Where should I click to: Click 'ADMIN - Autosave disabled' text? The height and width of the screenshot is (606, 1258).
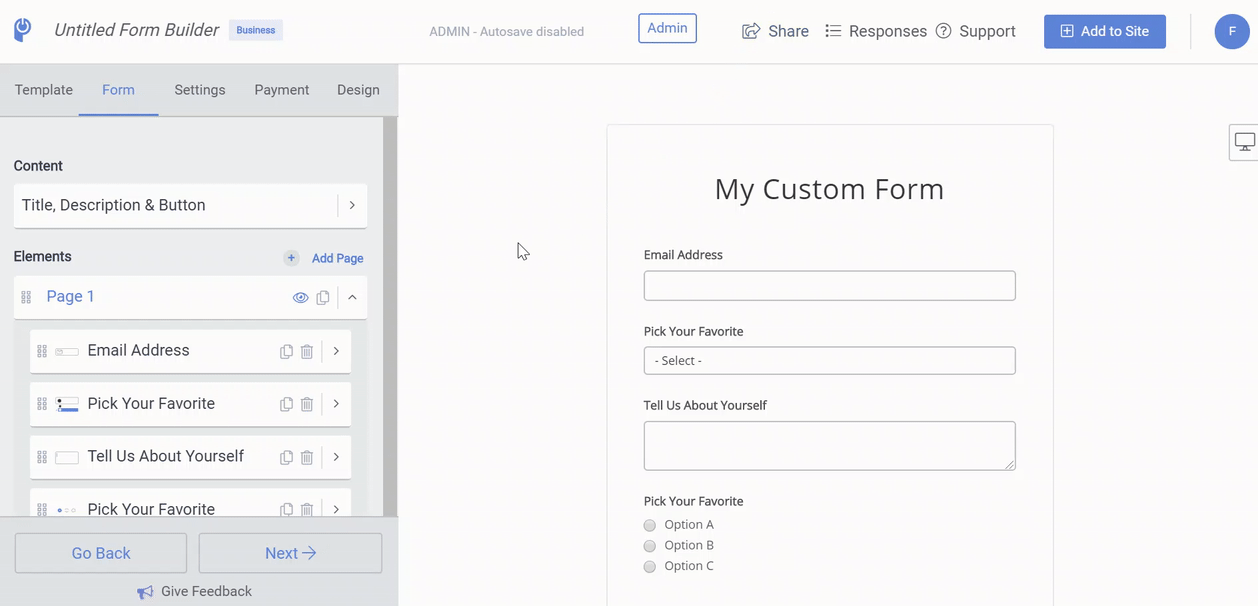coord(507,31)
